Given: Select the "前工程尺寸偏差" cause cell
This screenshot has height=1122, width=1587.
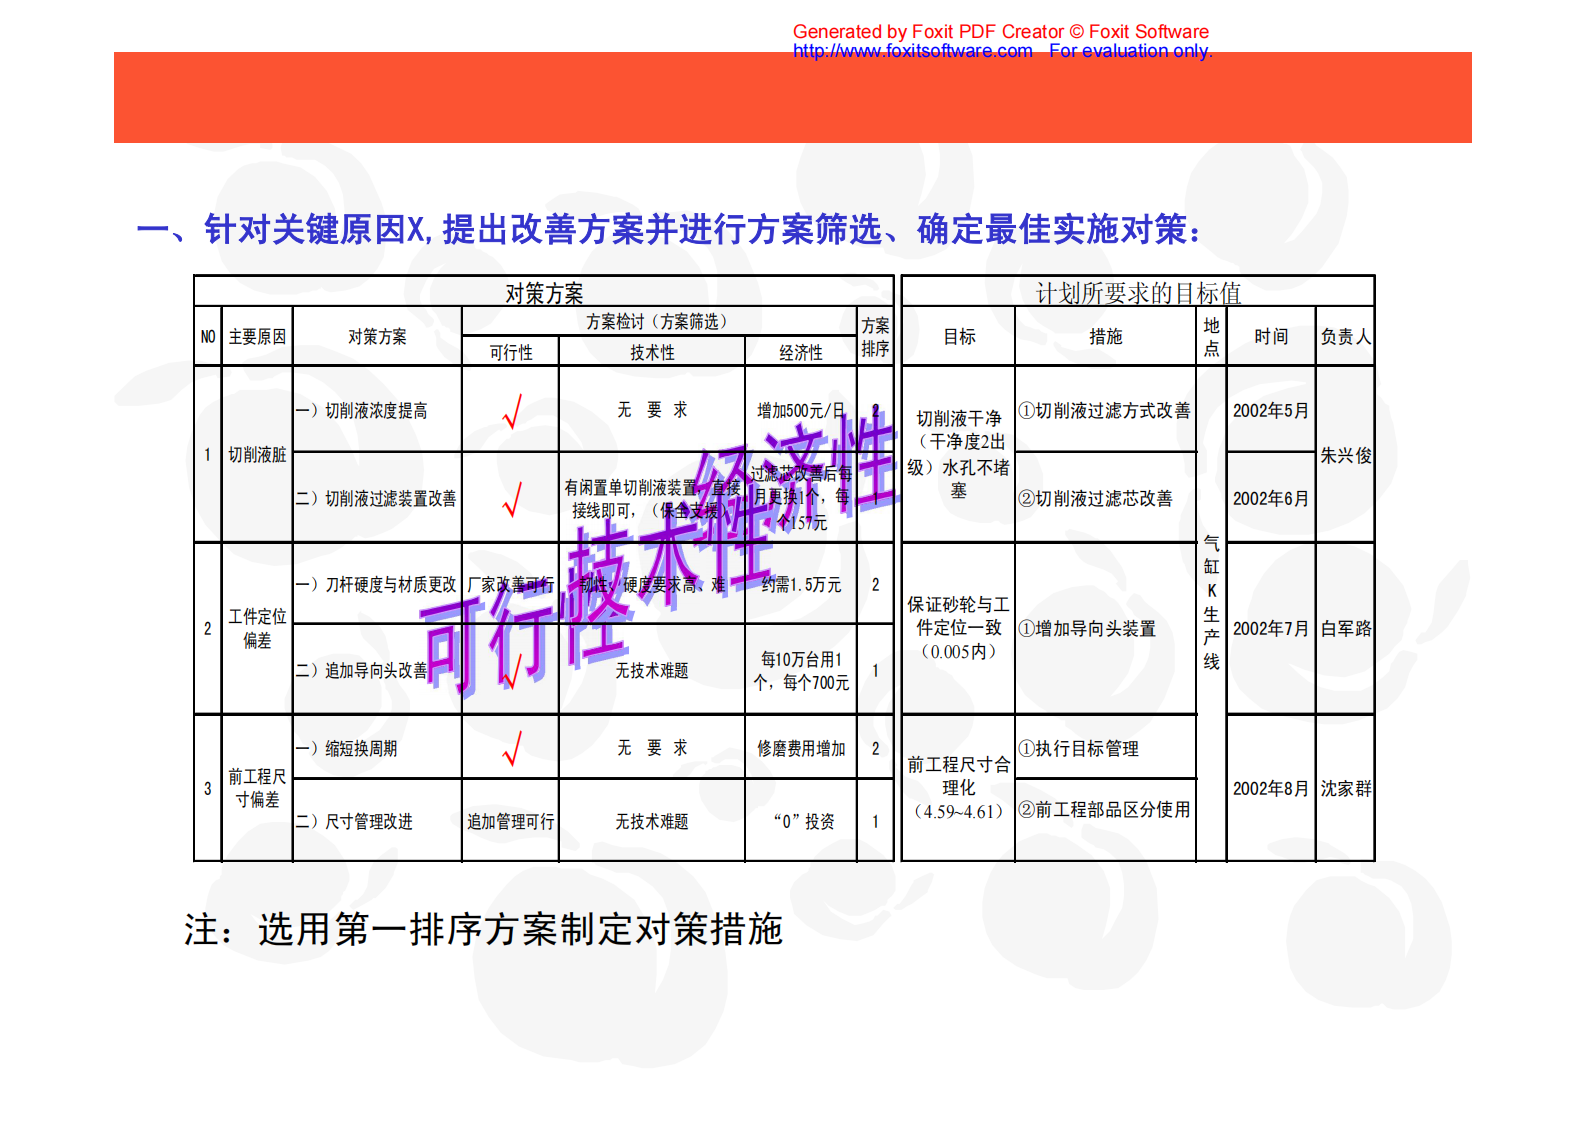Looking at the screenshot, I should 257,788.
